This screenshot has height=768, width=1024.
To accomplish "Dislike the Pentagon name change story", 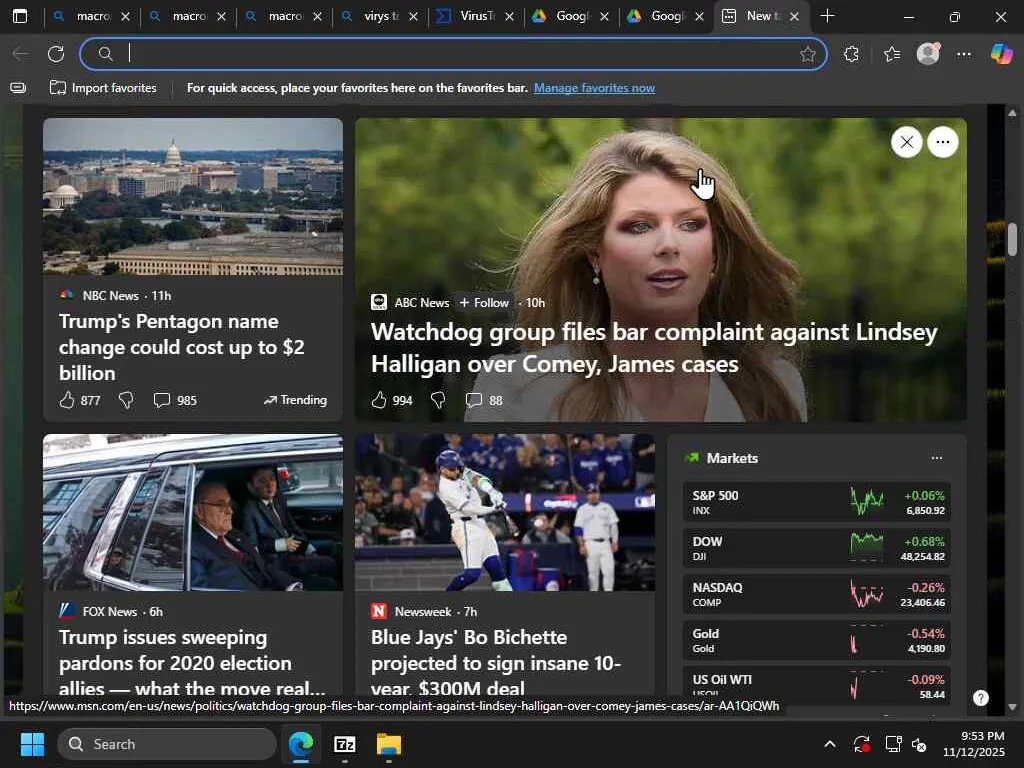I will 126,400.
